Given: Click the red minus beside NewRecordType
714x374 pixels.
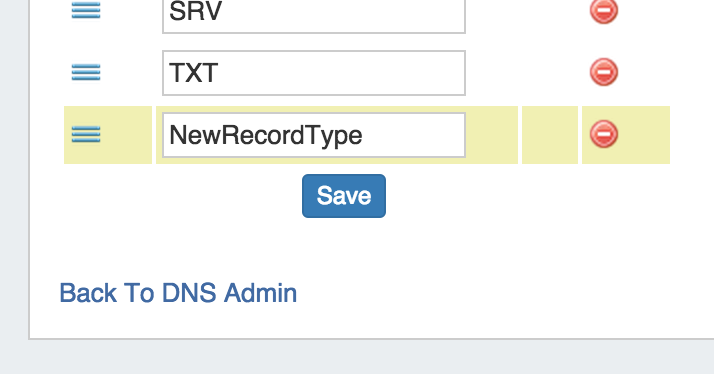Looking at the screenshot, I should pos(604,134).
